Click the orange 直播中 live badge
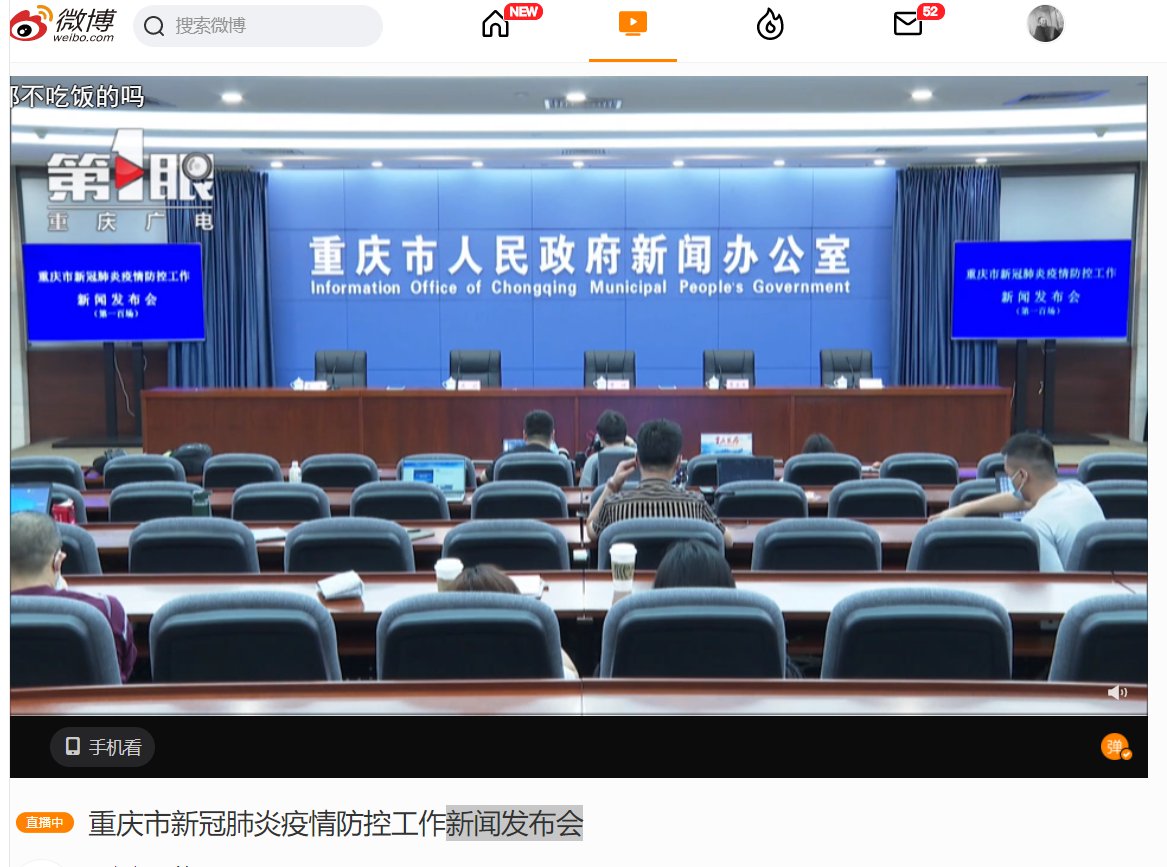 (x=45, y=823)
